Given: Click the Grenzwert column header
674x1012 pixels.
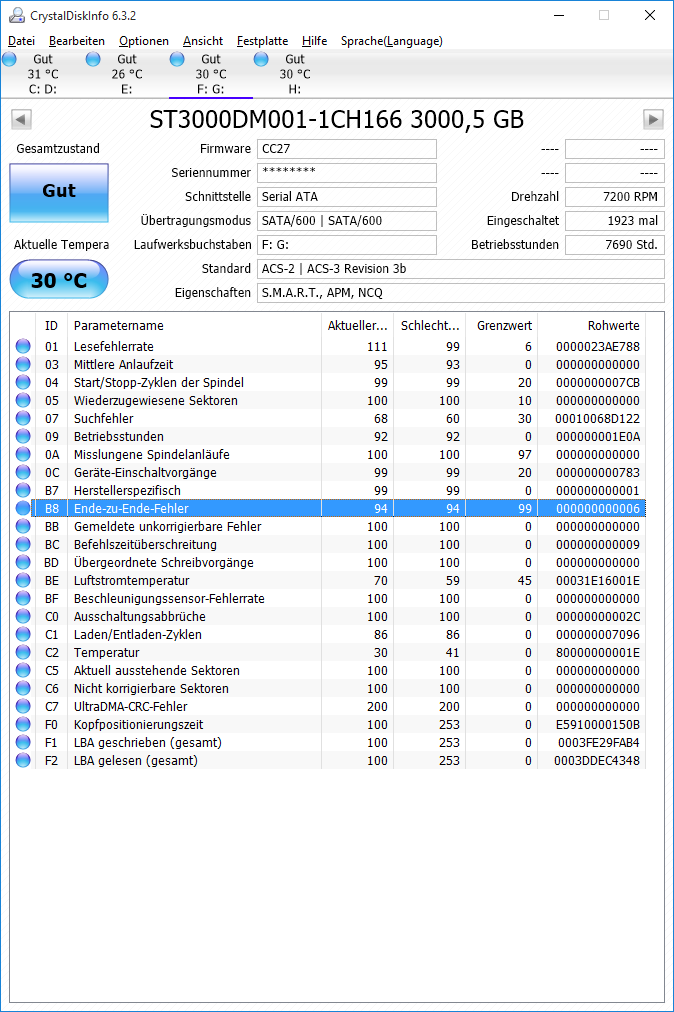Looking at the screenshot, I should coord(501,326).
